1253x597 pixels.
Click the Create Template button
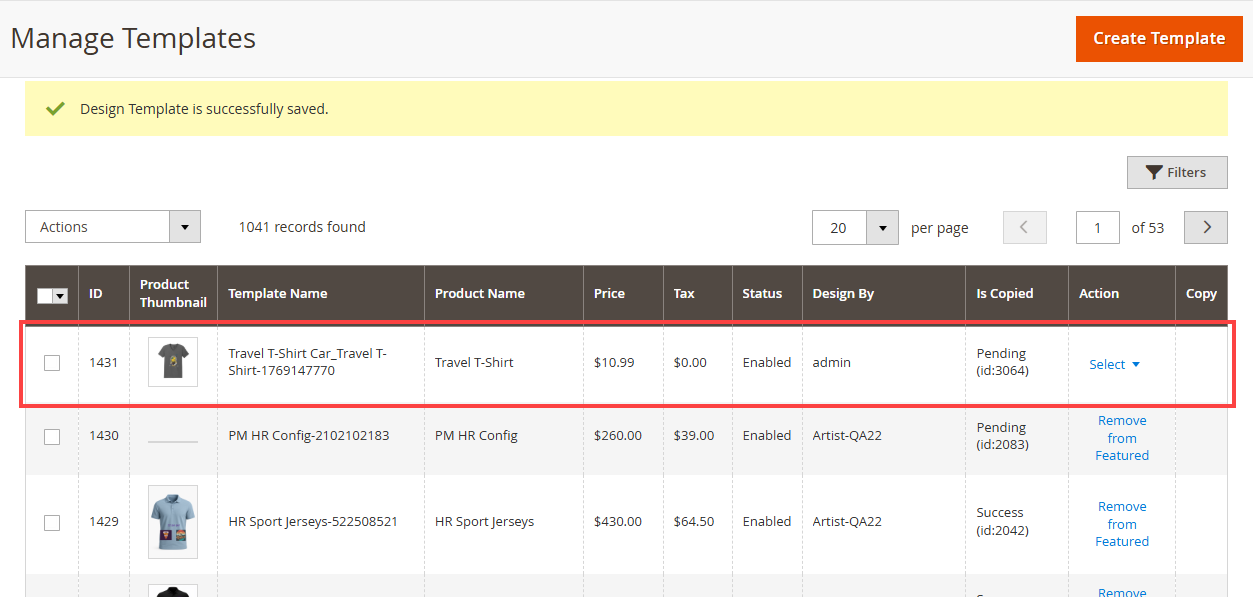(1158, 39)
